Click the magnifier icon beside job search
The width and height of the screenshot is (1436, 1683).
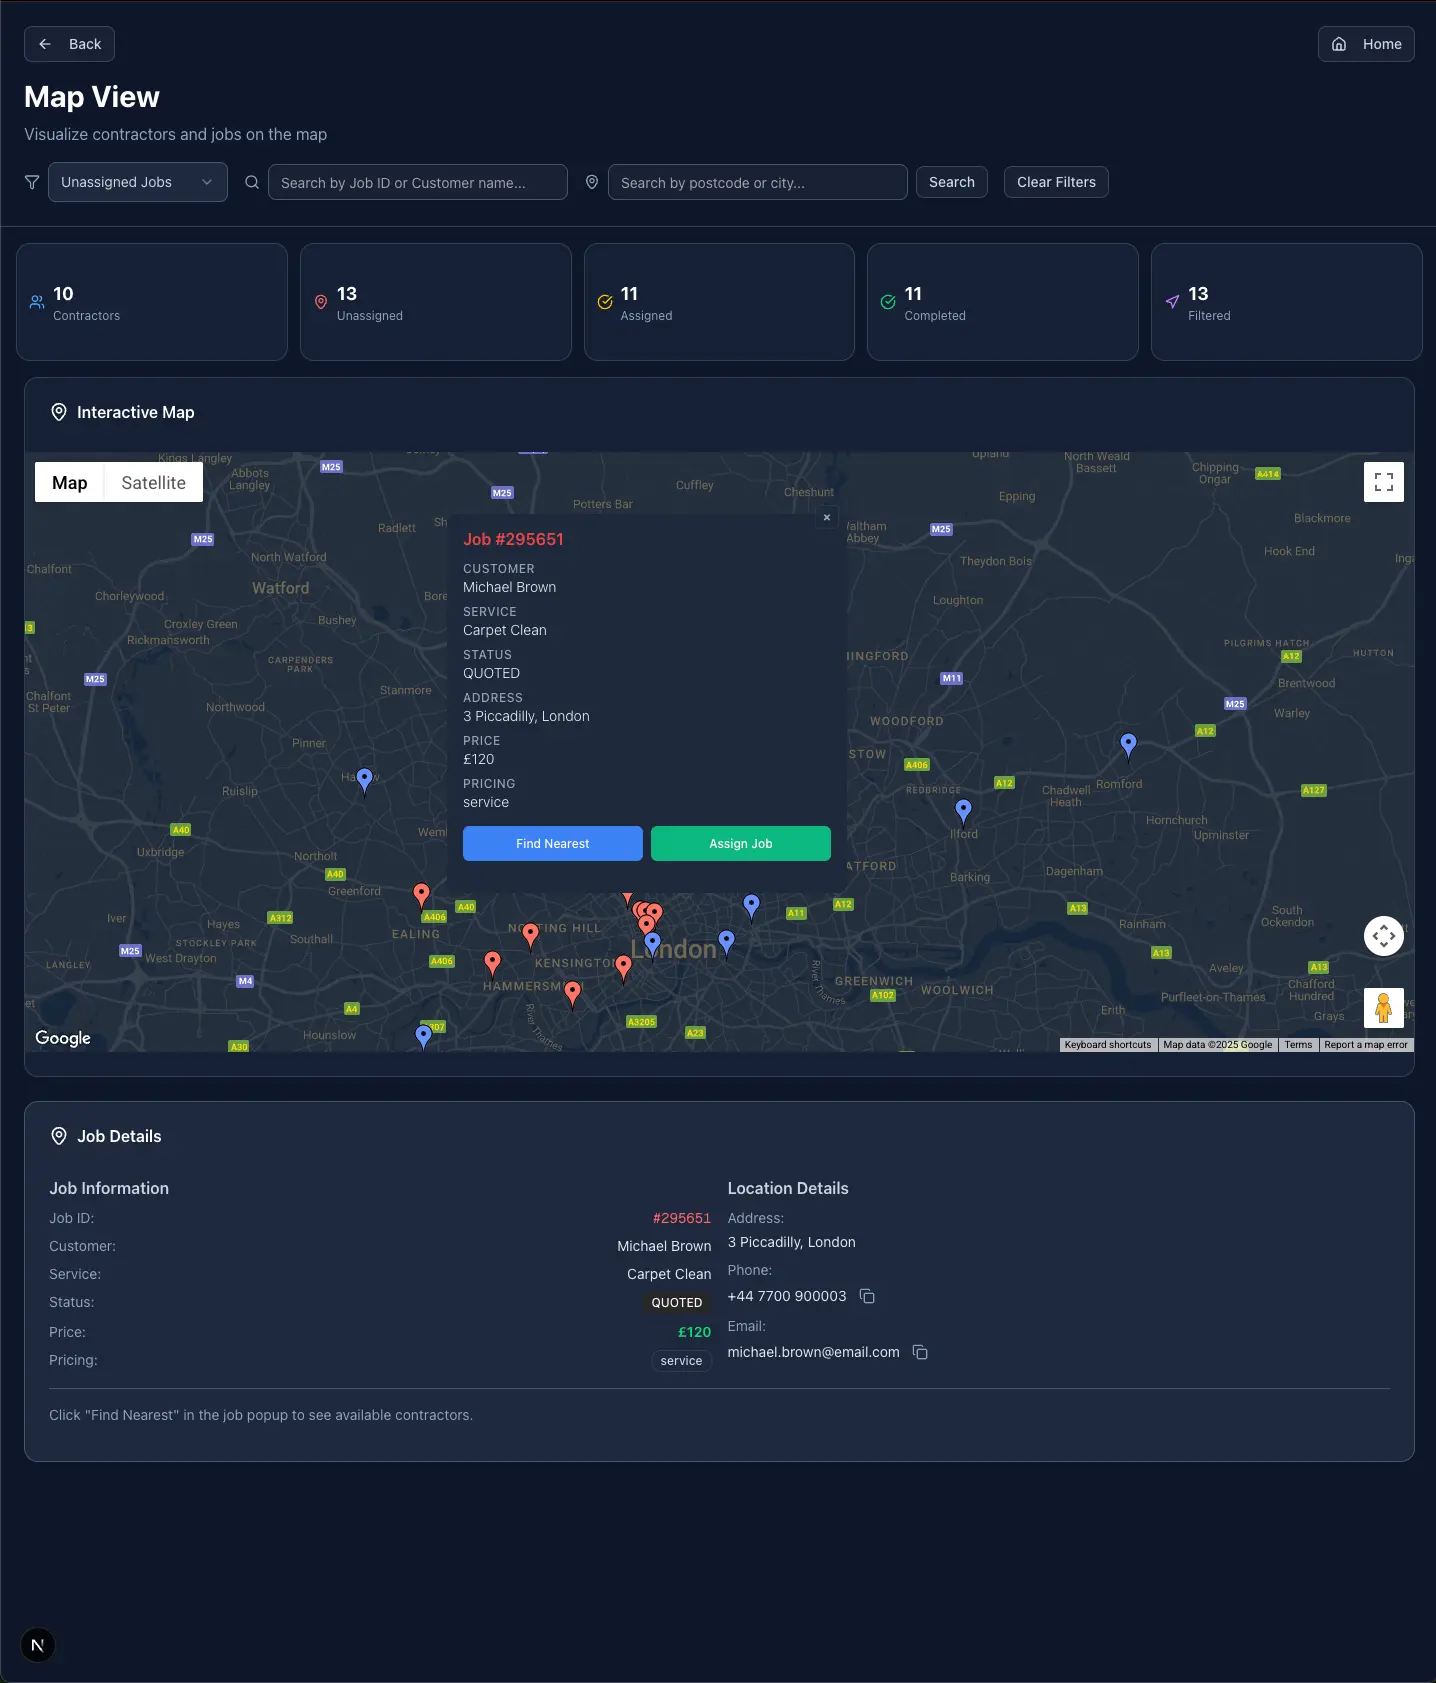coord(252,182)
